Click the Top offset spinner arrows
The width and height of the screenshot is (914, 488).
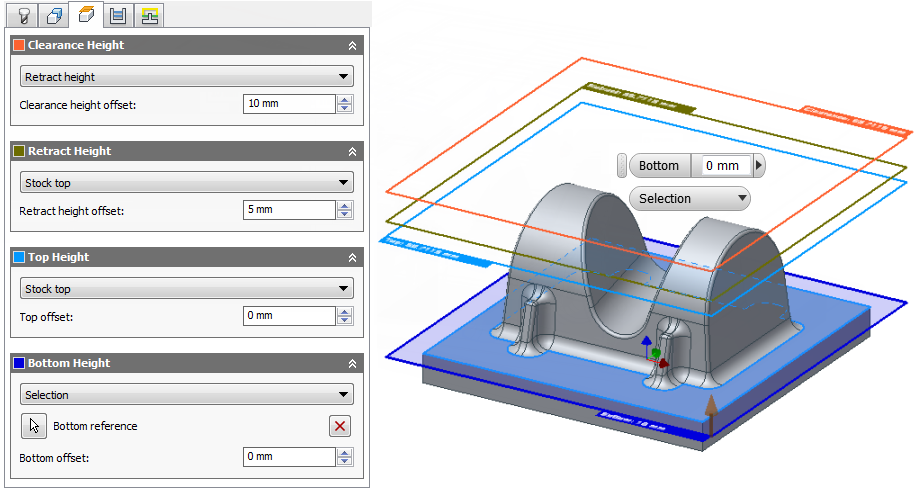344,316
